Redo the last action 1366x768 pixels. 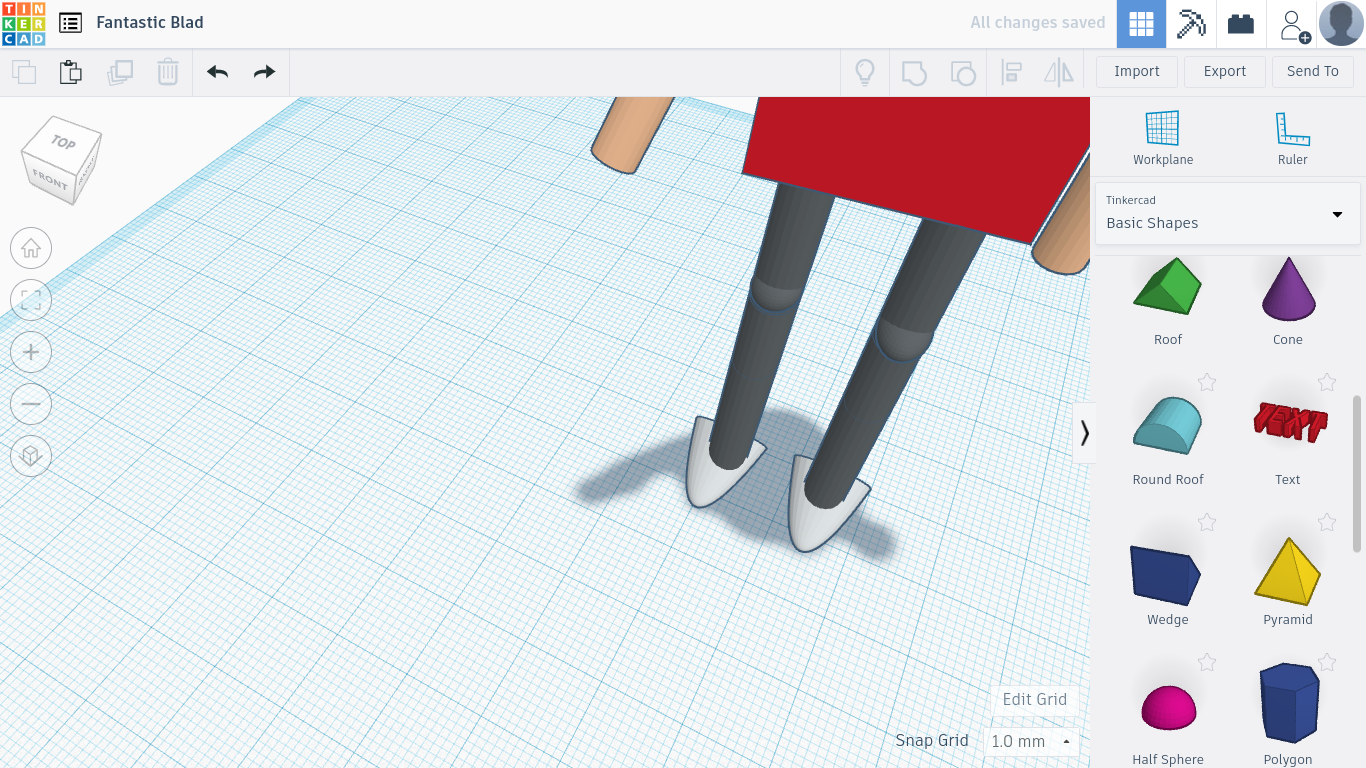264,72
